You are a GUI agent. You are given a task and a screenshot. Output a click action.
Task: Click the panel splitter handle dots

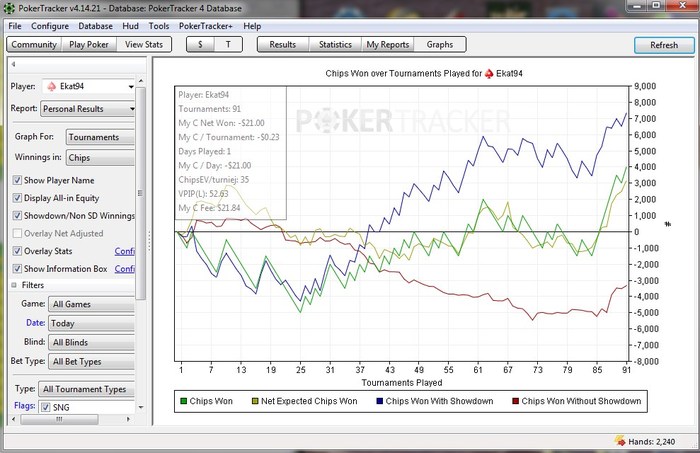point(149,241)
